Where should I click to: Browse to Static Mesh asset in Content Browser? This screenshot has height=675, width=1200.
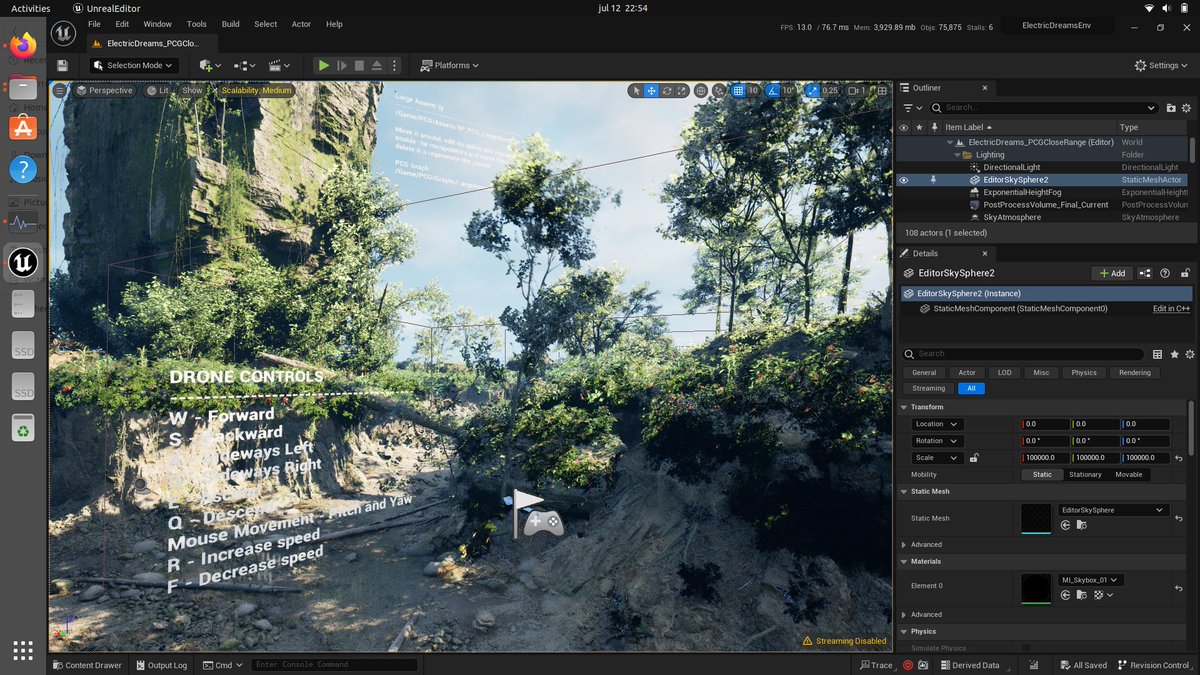click(x=1081, y=525)
